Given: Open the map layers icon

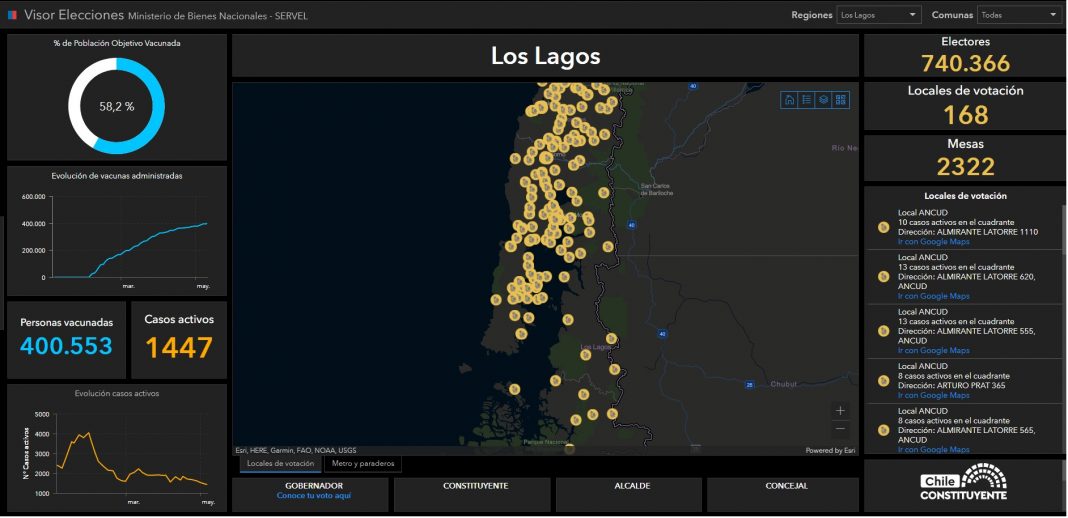Looking at the screenshot, I should point(823,100).
